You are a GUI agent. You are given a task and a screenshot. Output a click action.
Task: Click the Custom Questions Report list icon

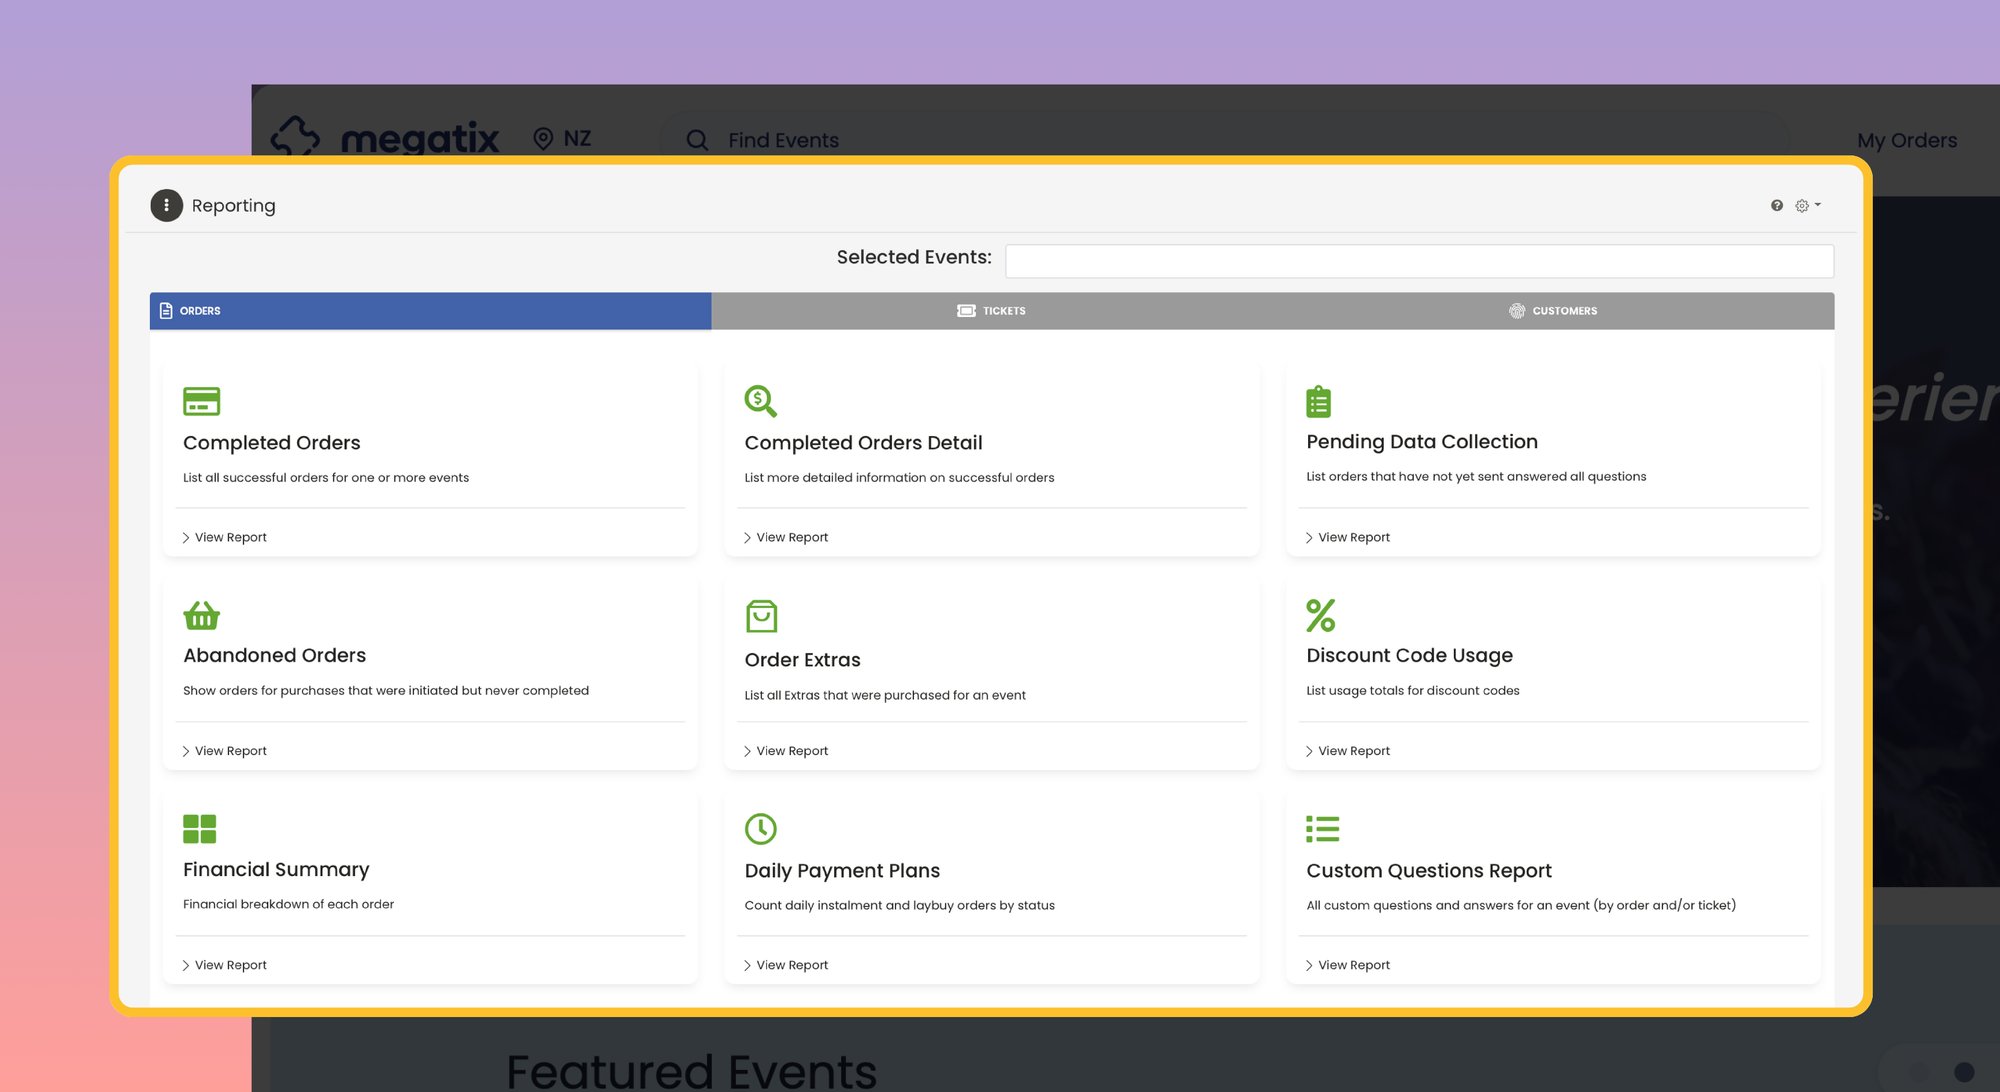click(x=1322, y=828)
